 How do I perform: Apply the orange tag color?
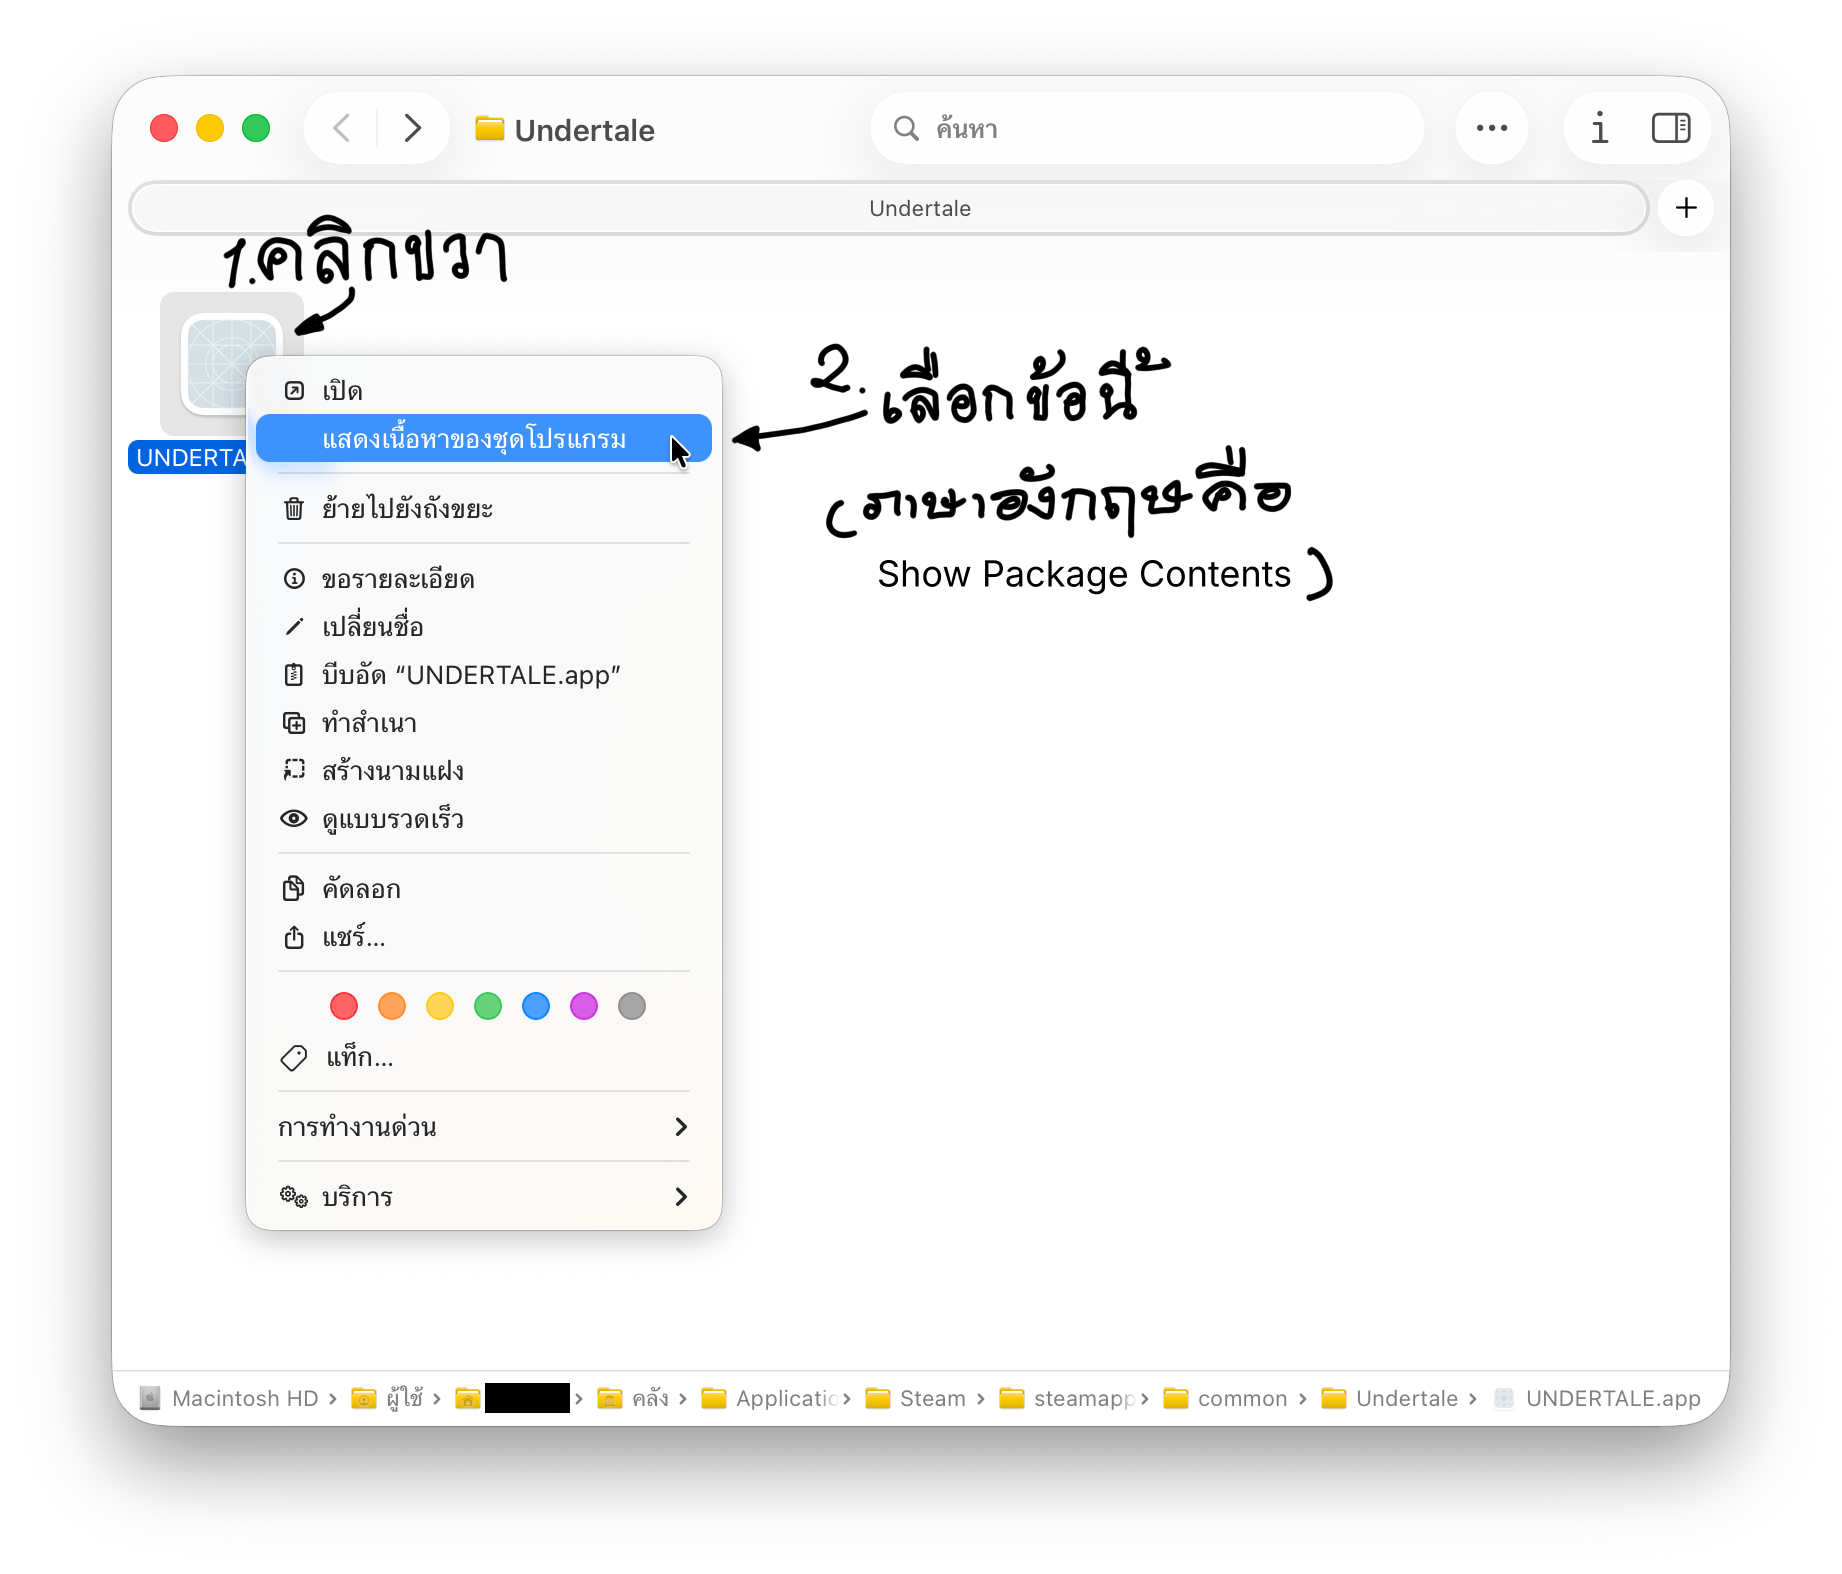pos(392,1006)
